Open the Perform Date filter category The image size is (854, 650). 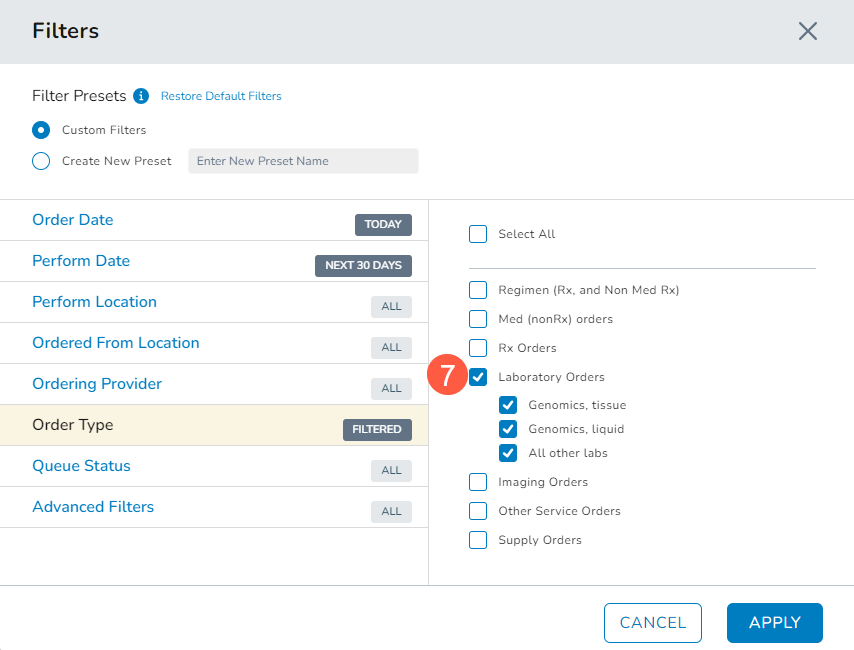(81, 261)
